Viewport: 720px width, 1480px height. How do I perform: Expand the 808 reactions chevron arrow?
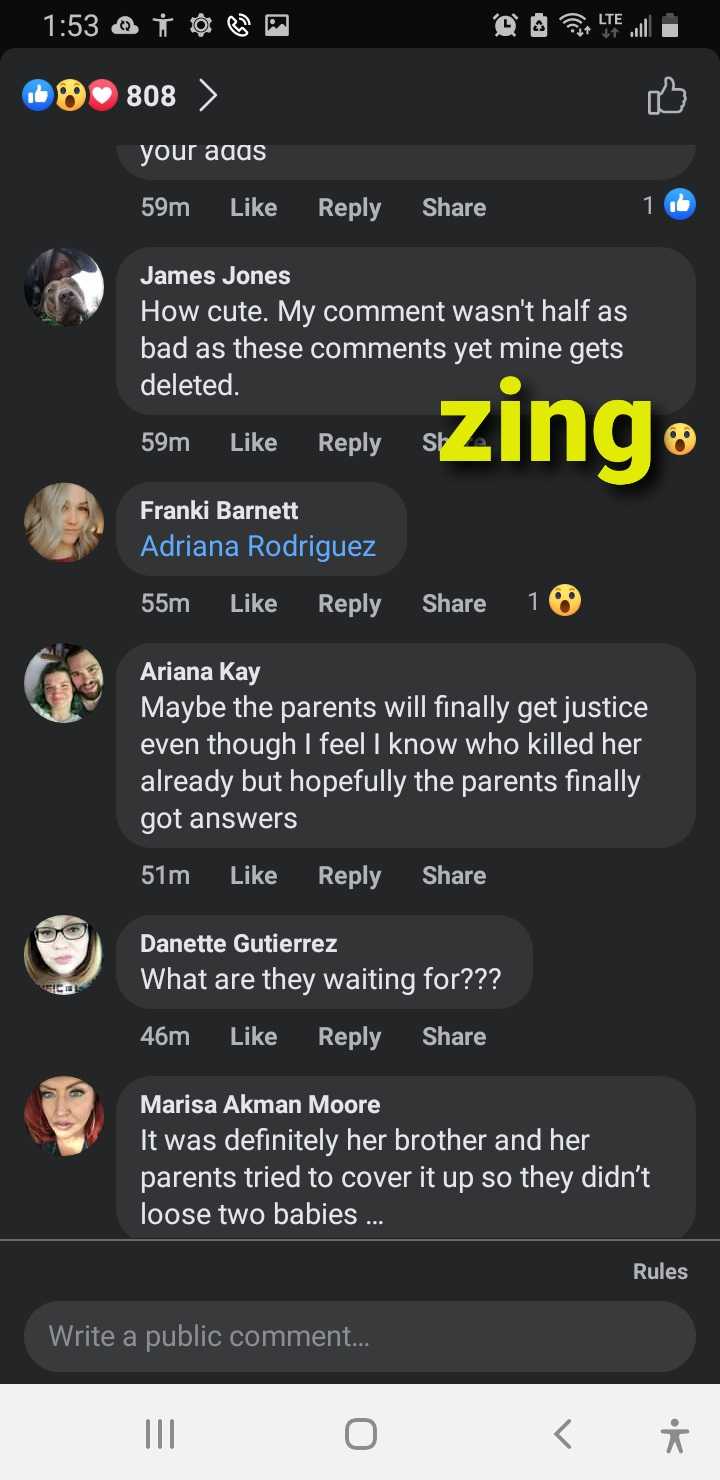[207, 96]
